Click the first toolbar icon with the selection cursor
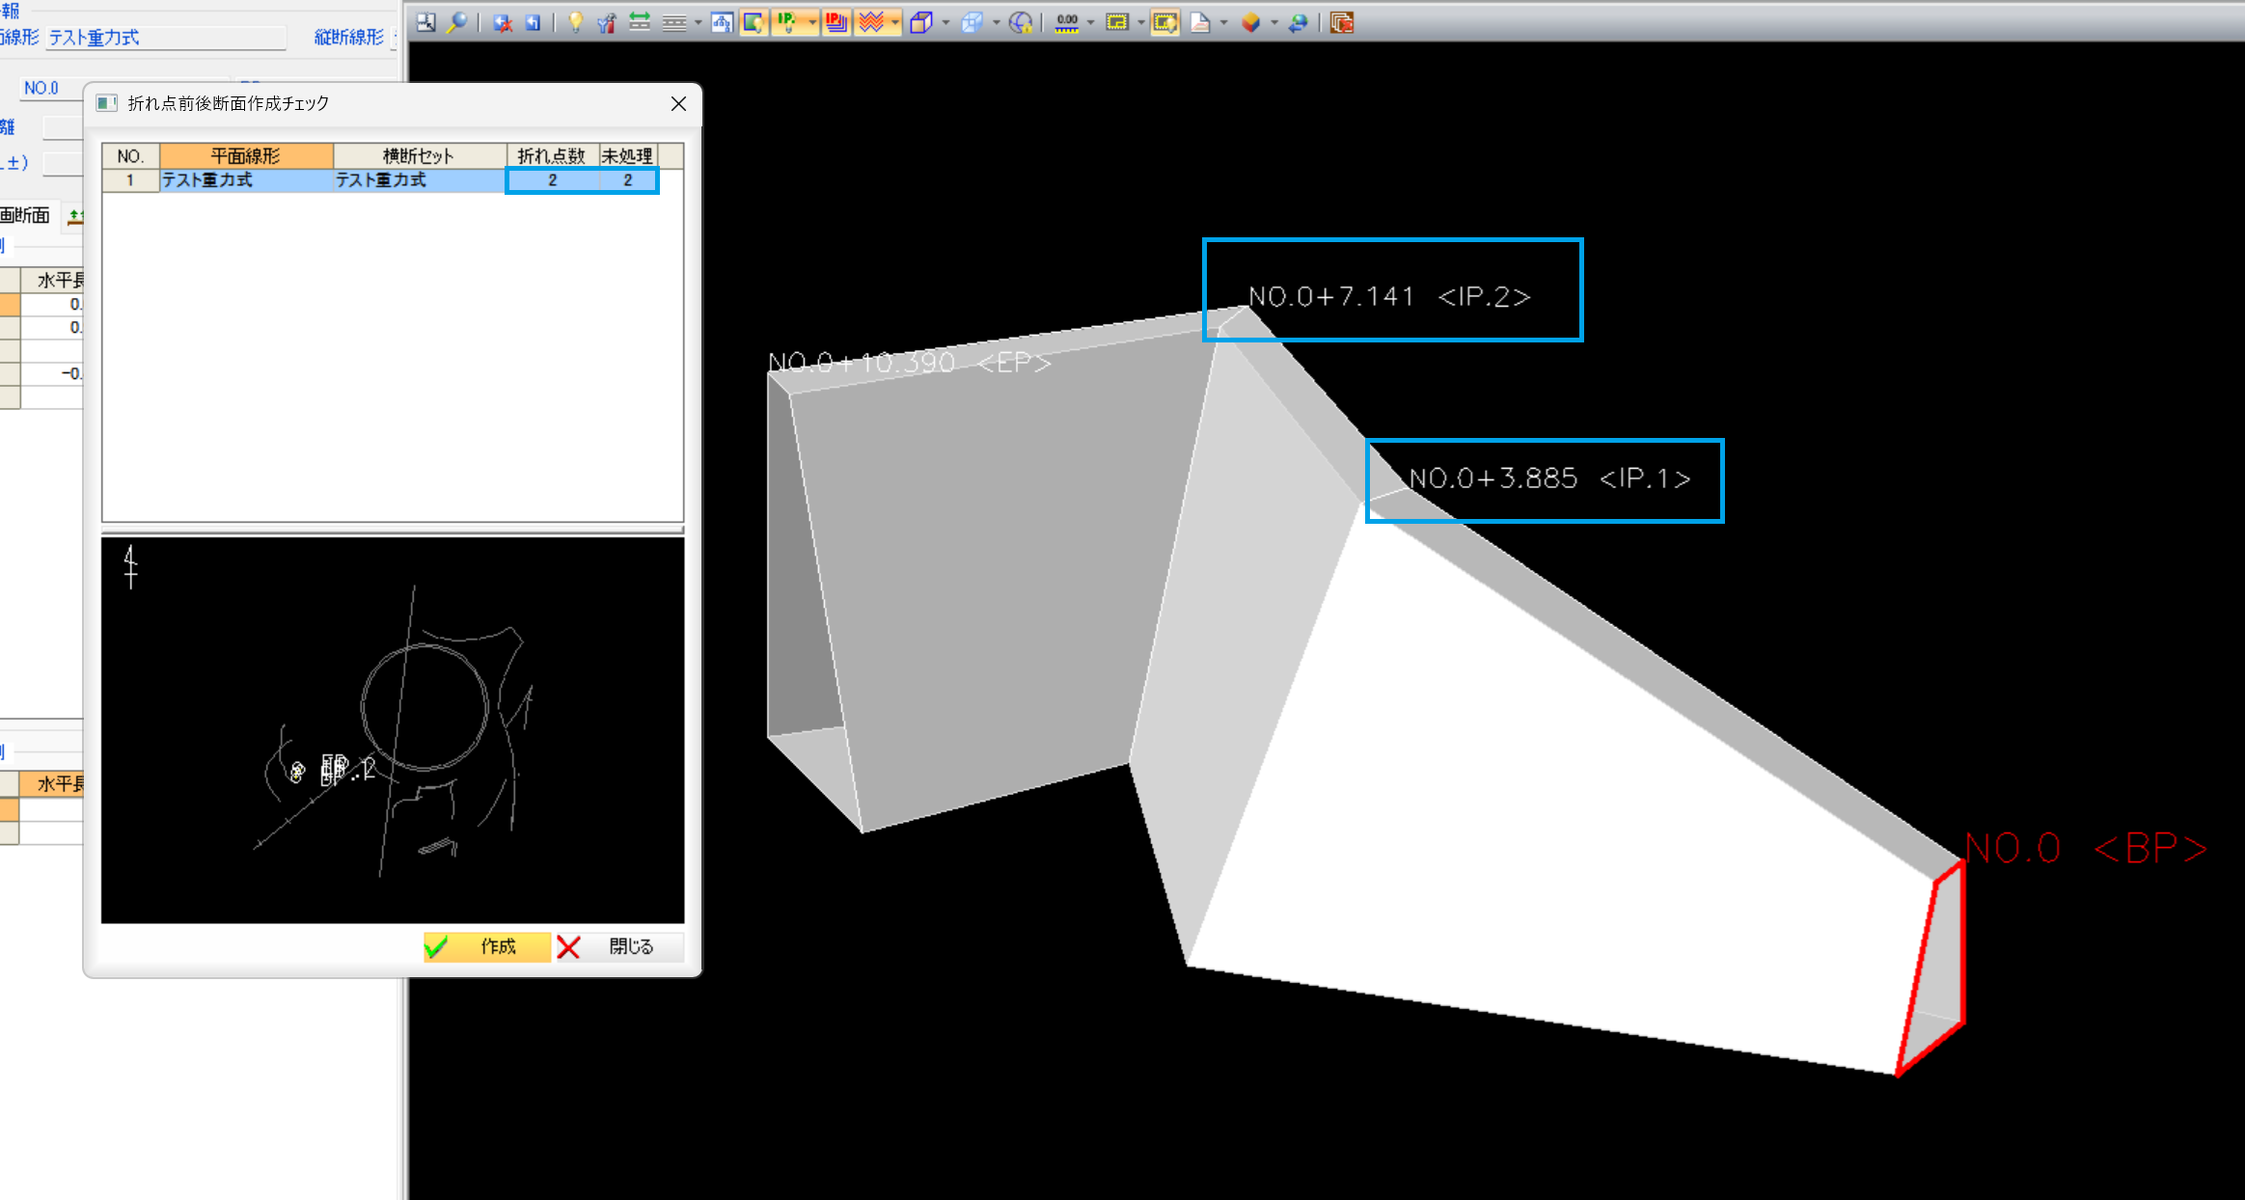 point(427,22)
